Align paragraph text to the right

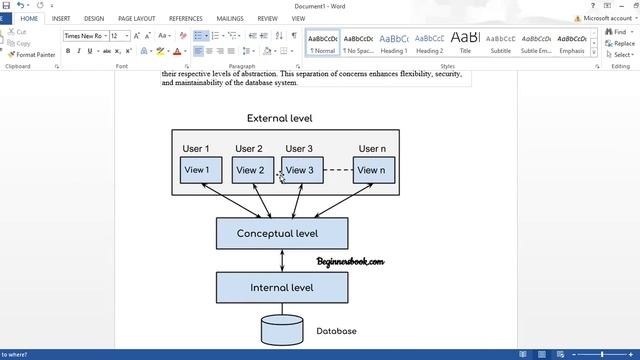pyautogui.click(x=220, y=51)
